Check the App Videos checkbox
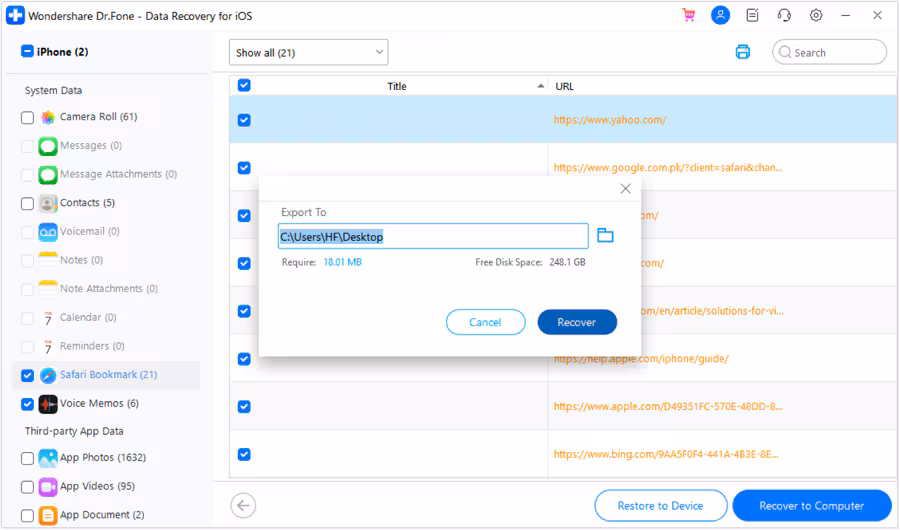The height and width of the screenshot is (530, 900). [x=27, y=487]
